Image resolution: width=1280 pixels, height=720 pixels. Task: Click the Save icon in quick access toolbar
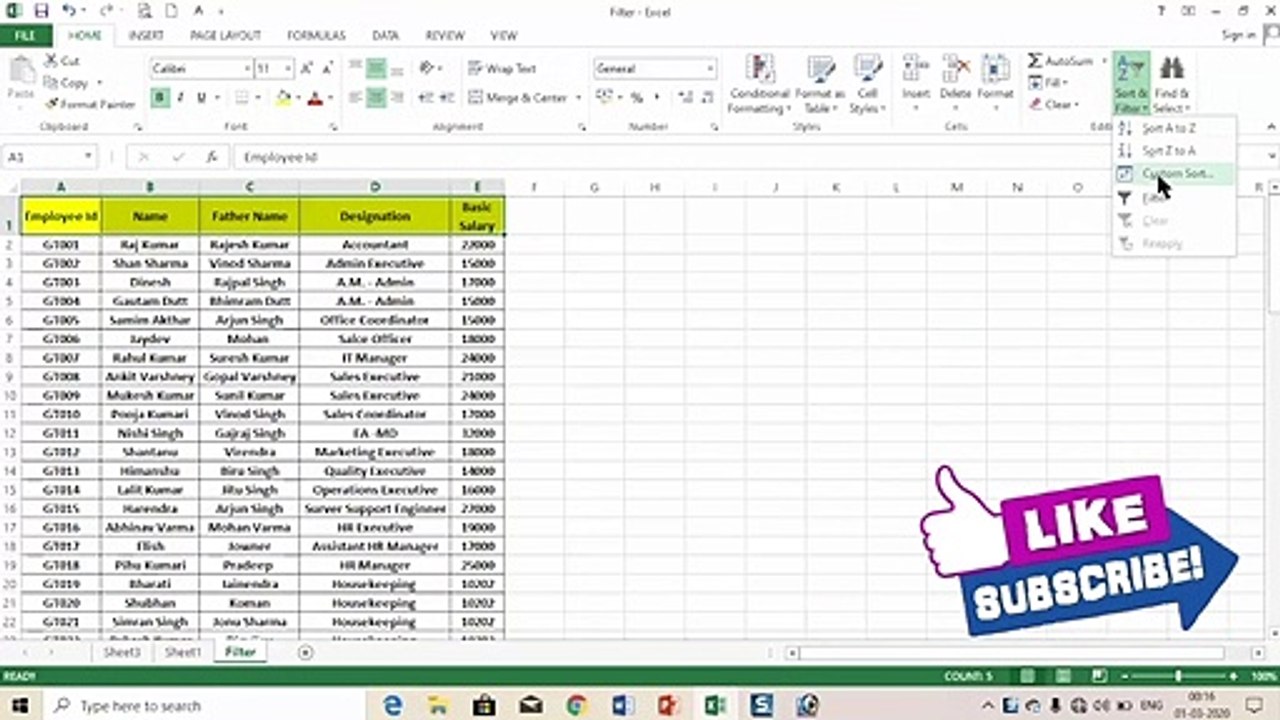point(42,12)
